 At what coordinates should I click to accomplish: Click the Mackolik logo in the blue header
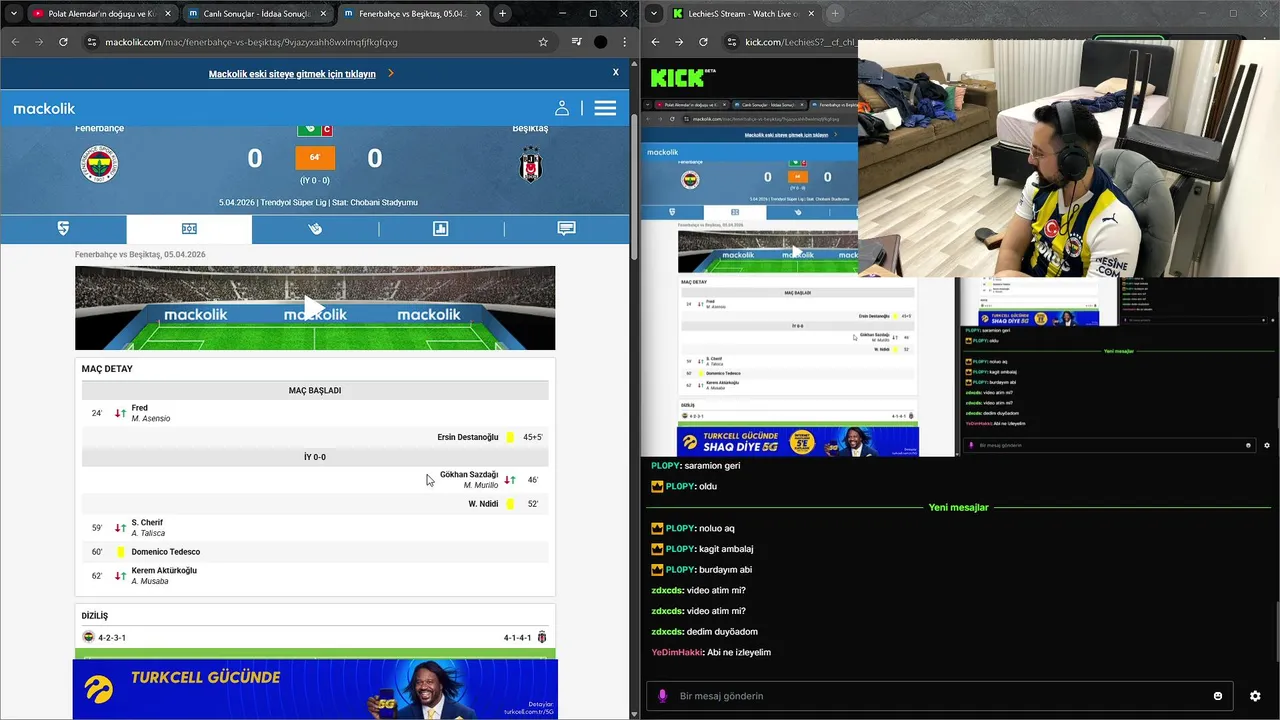(44, 108)
